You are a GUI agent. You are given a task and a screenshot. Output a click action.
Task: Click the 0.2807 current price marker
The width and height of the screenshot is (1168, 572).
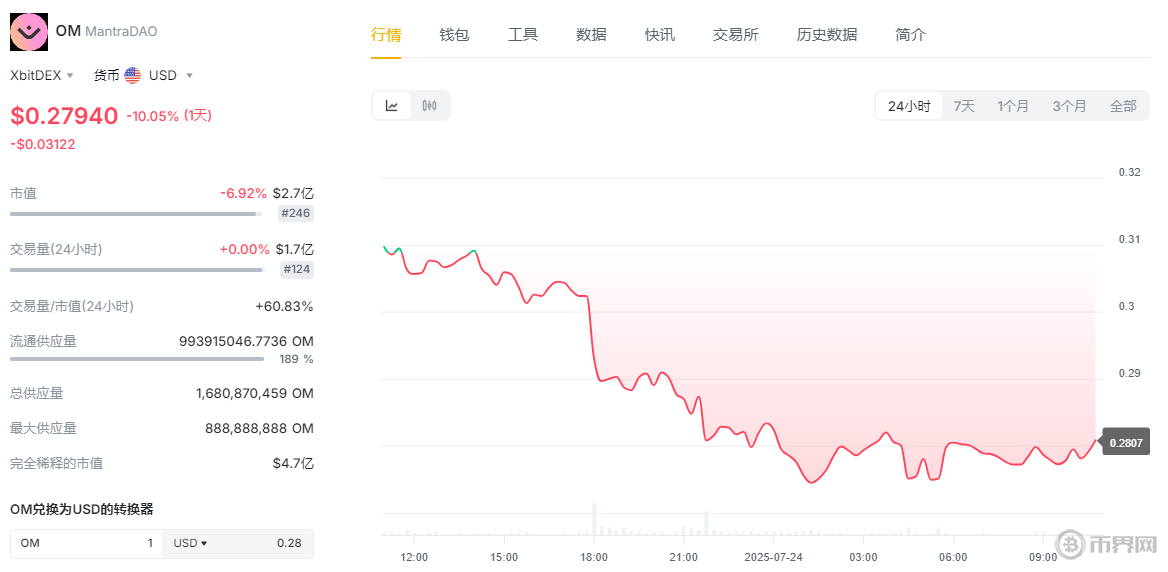1124,442
